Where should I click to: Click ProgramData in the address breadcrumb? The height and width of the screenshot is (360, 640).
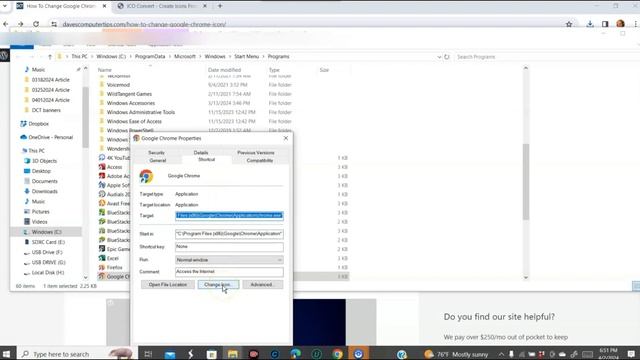[x=150, y=56]
